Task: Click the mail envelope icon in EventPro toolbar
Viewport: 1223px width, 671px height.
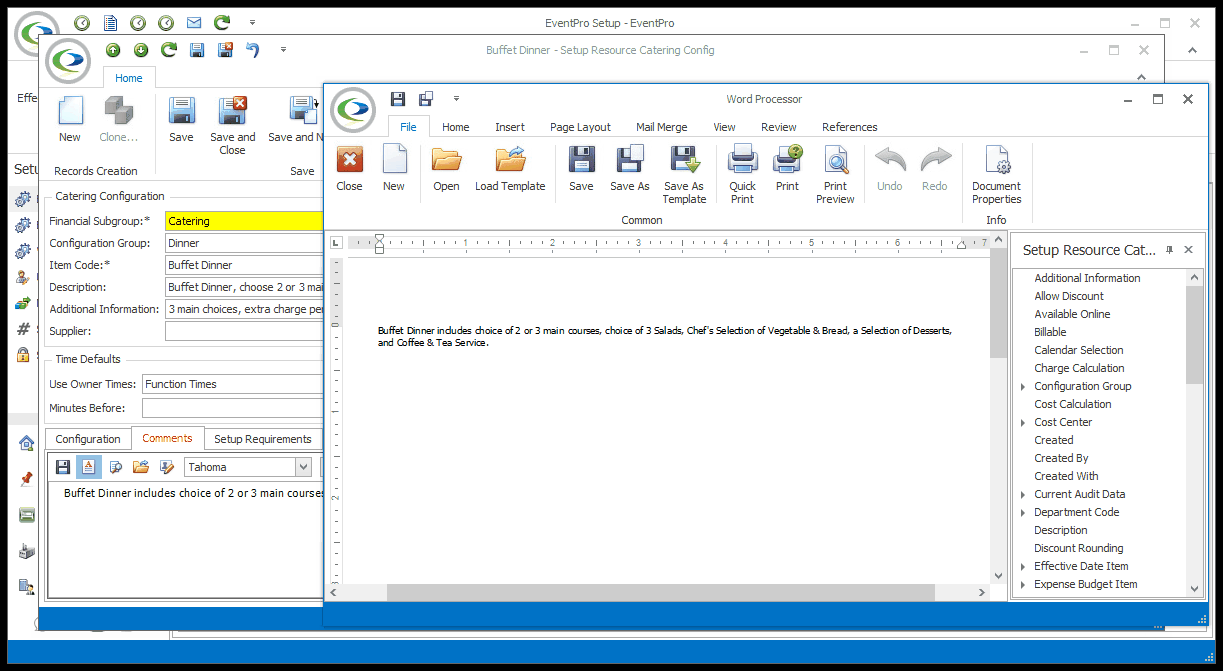Action: click(x=194, y=22)
